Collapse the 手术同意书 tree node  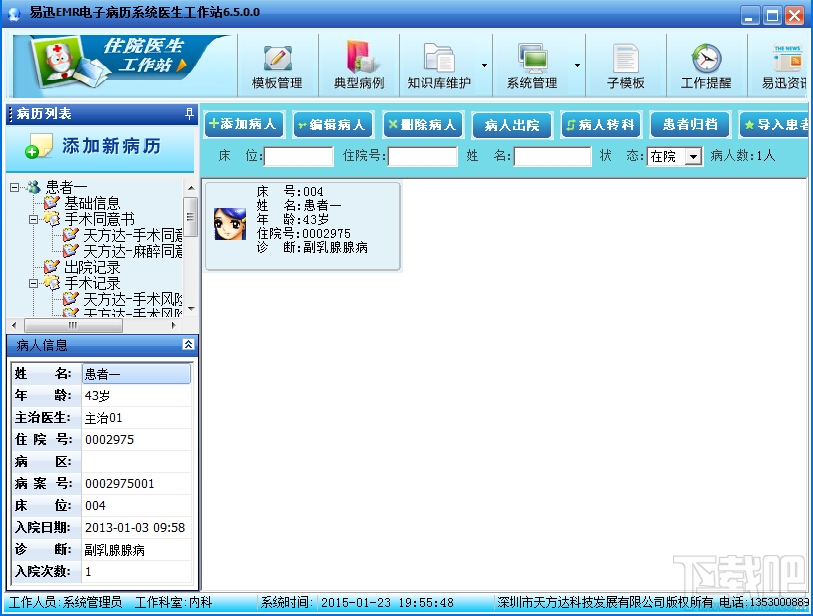[33, 219]
